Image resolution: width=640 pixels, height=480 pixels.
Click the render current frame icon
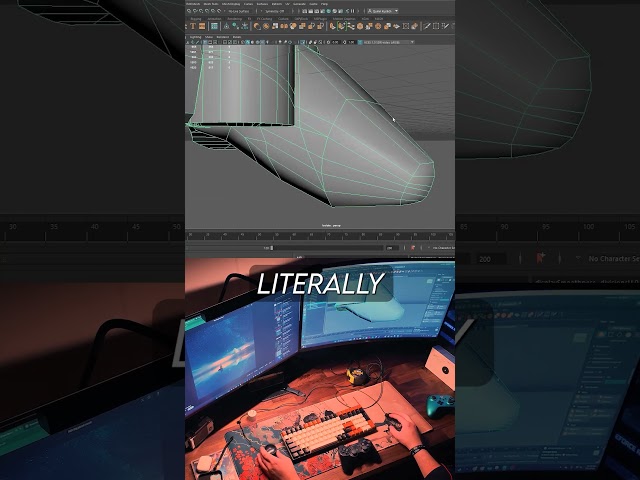[x=311, y=11]
